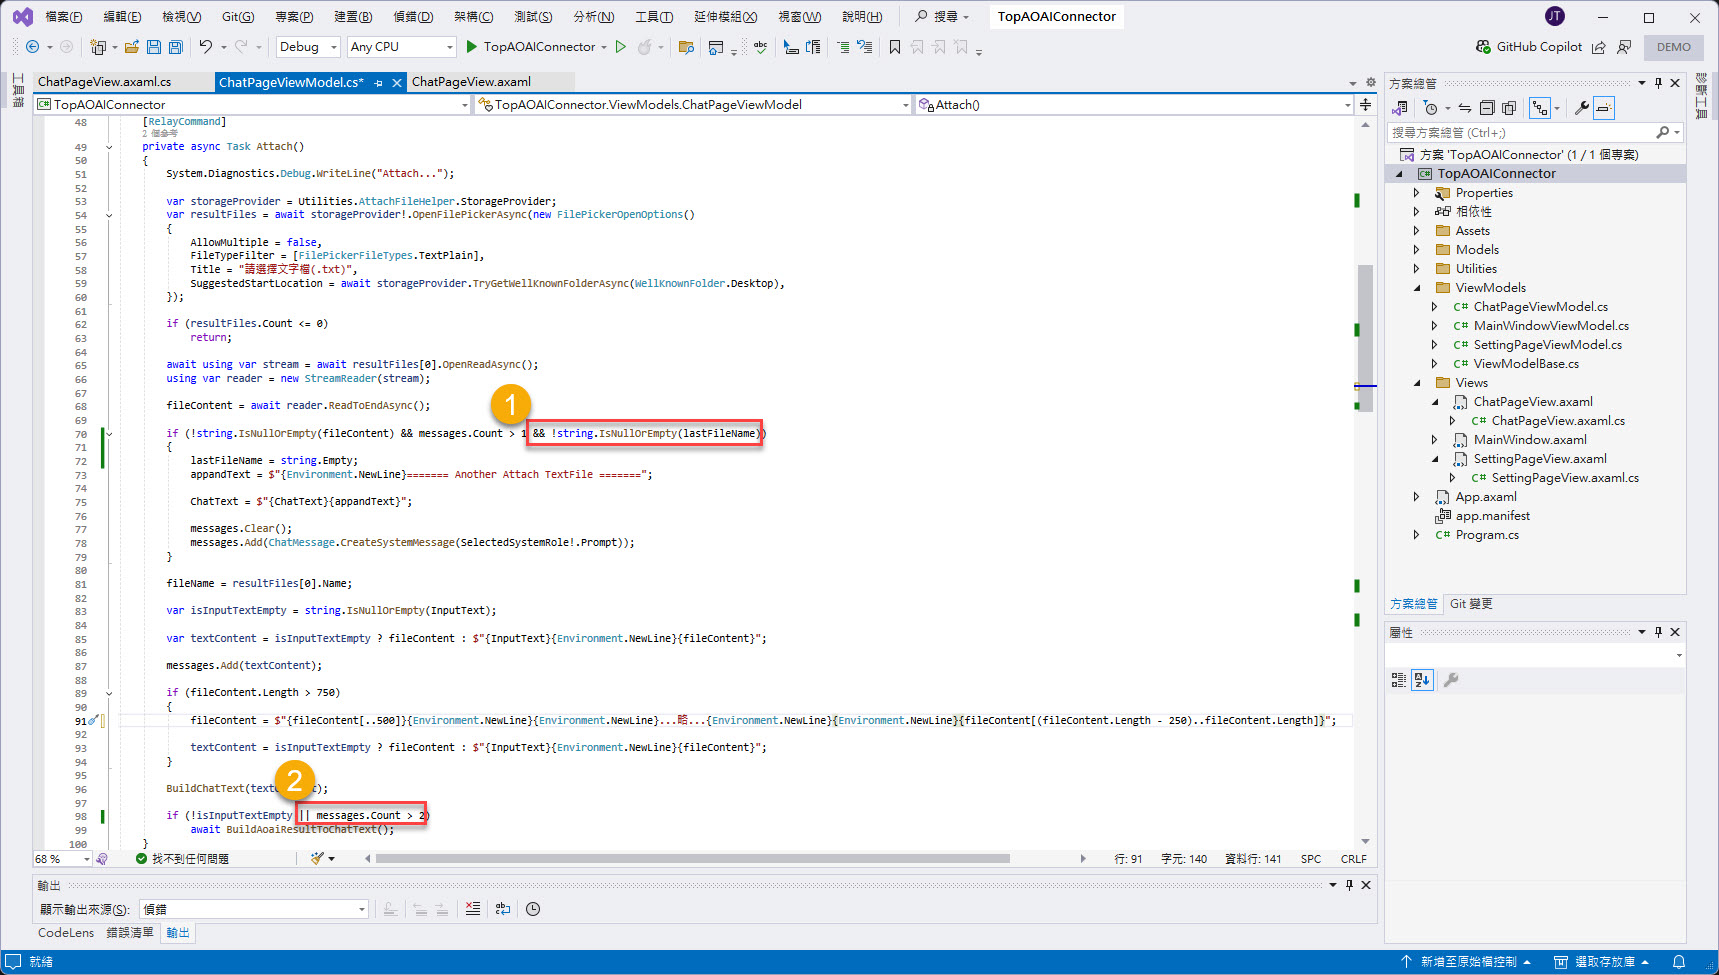Expand the Properties folder in Solution Explorer
This screenshot has width=1719, height=975.
(x=1416, y=193)
